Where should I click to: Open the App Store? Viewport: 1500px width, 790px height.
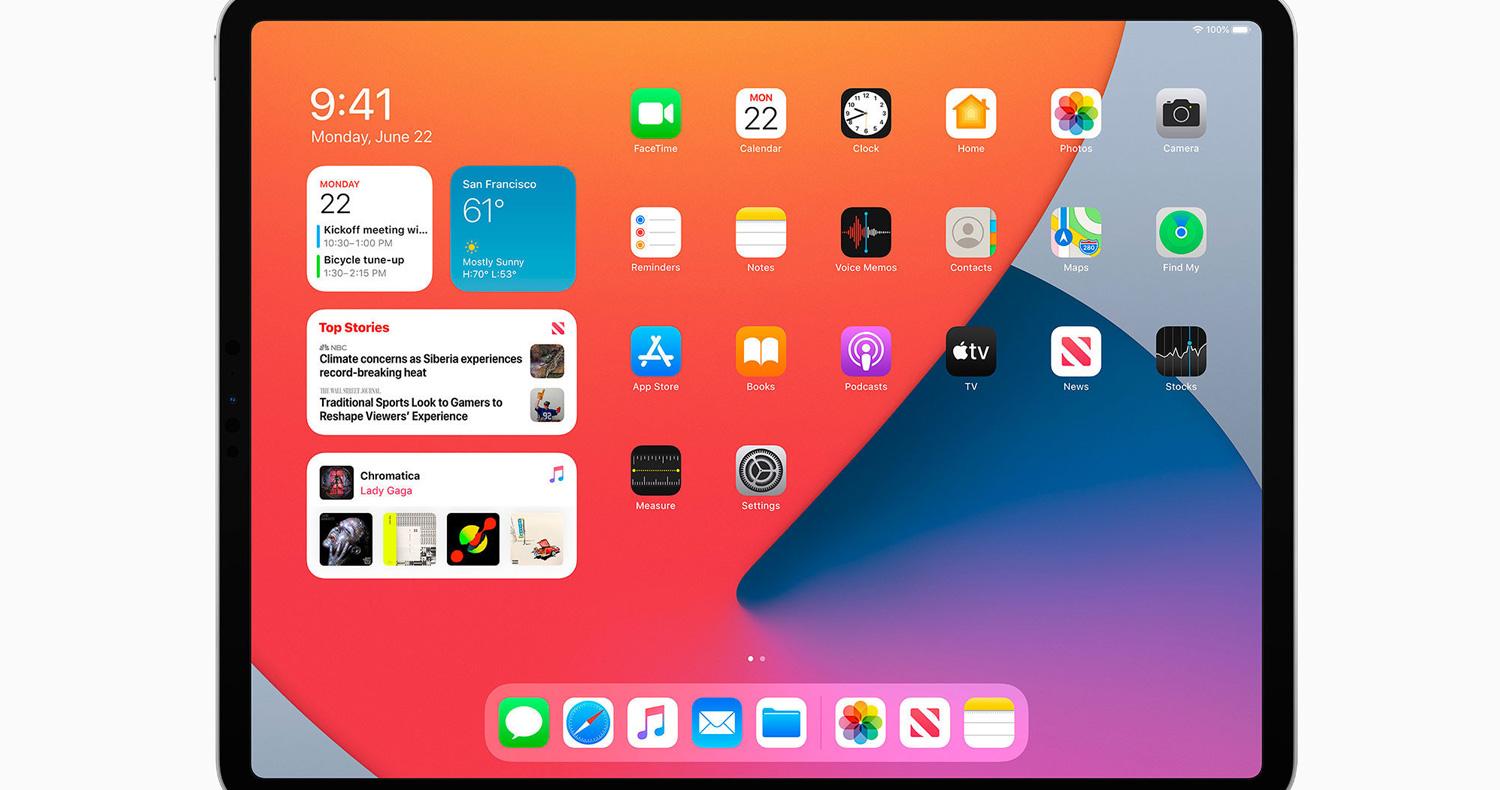tap(655, 352)
